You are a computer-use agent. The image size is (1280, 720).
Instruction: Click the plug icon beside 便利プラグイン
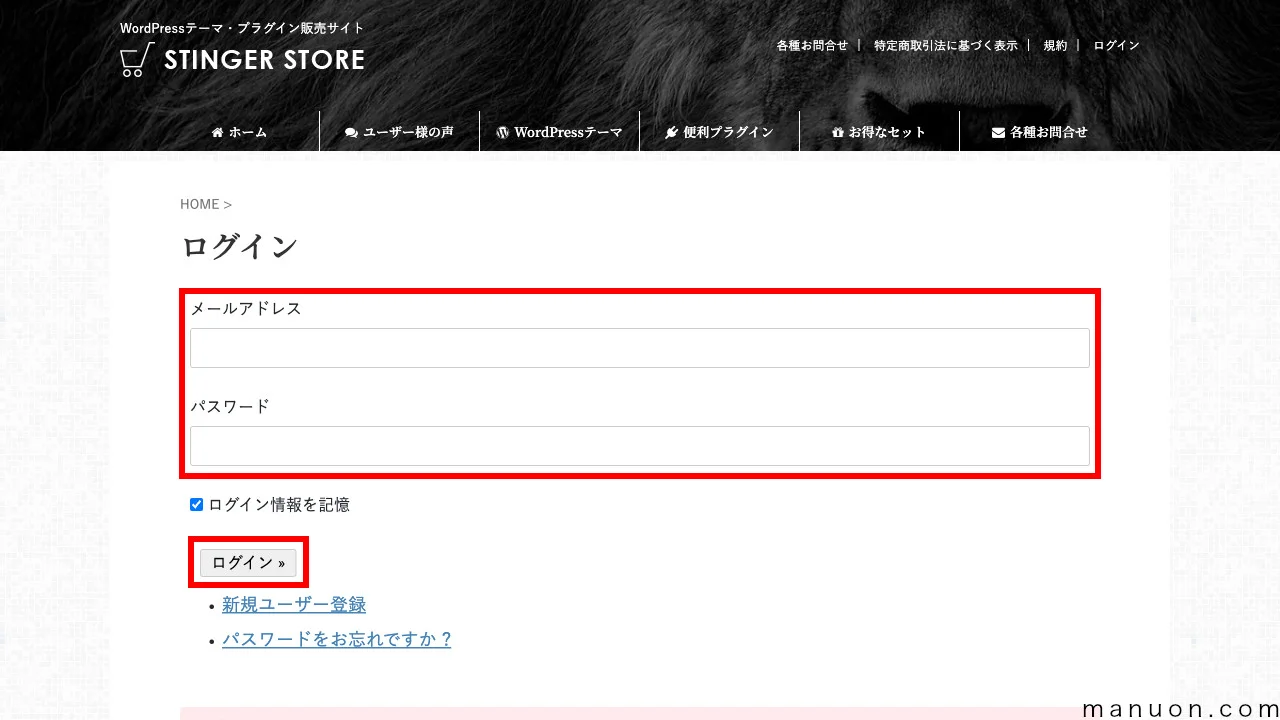pyautogui.click(x=672, y=132)
